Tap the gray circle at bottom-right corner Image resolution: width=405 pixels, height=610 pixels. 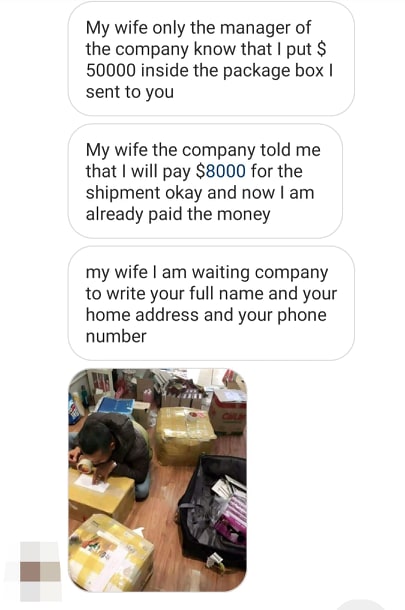click(x=360, y=605)
